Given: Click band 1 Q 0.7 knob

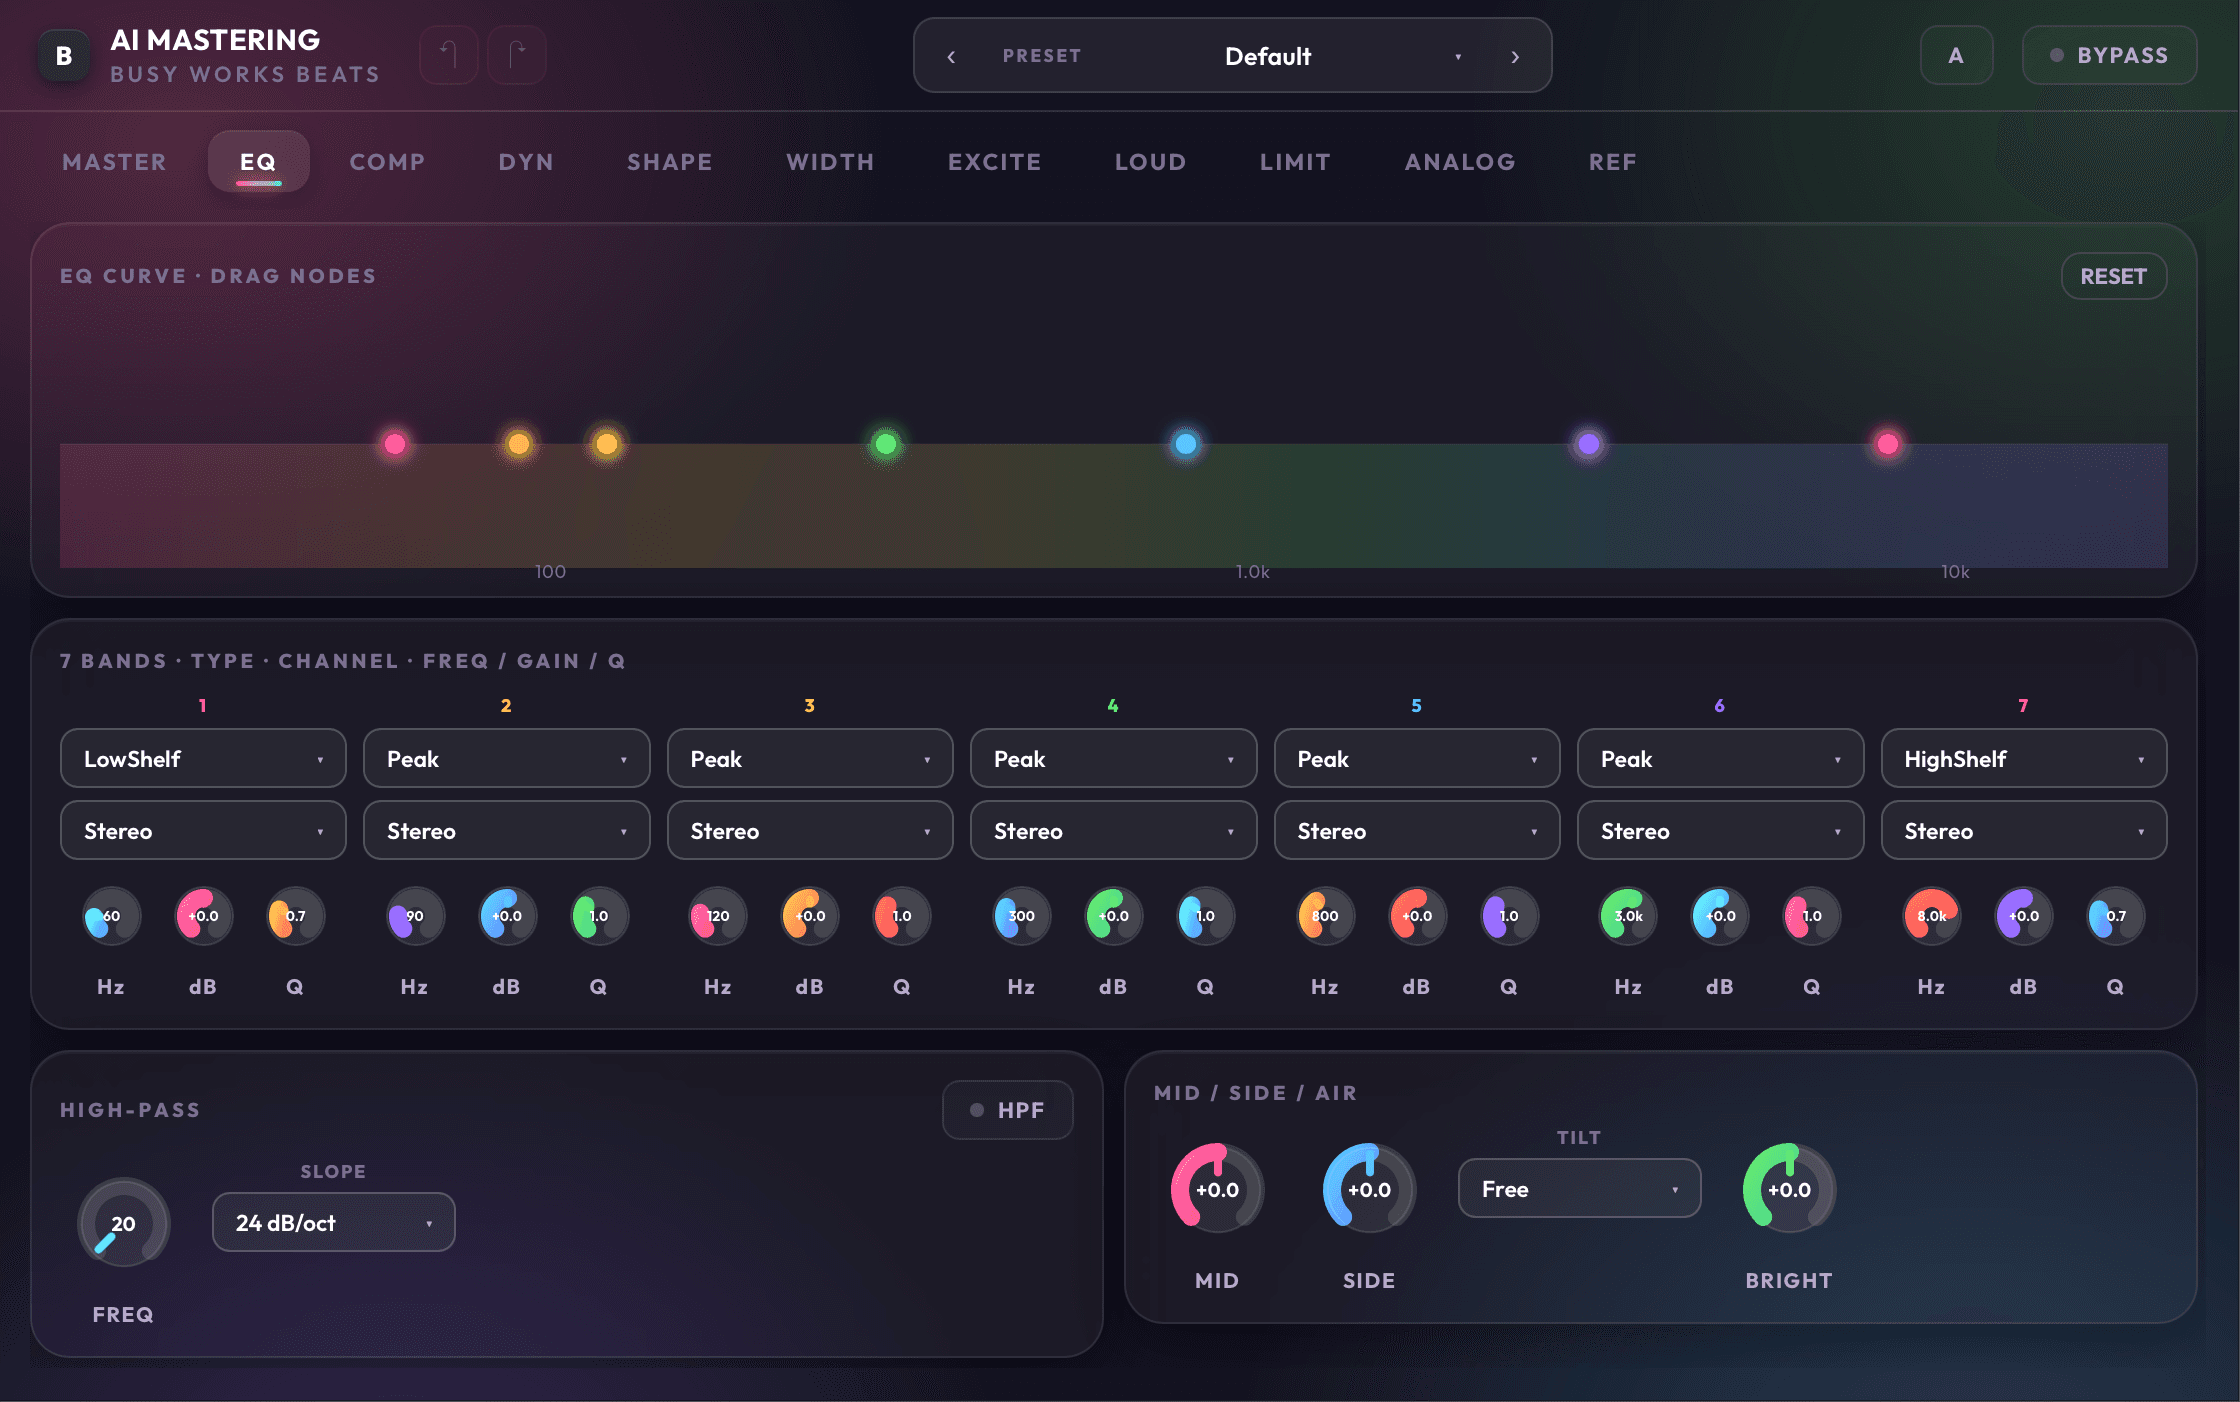Looking at the screenshot, I should (295, 916).
